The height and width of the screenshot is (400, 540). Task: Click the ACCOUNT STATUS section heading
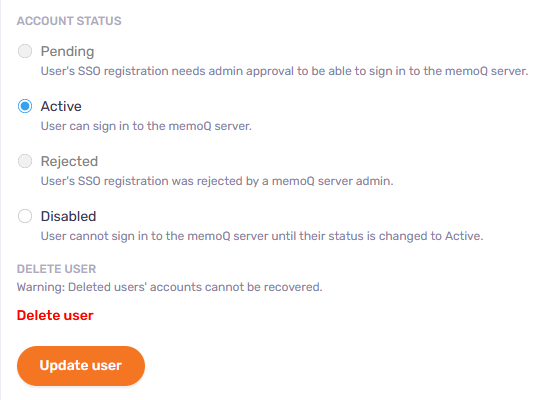pyautogui.click(x=69, y=21)
